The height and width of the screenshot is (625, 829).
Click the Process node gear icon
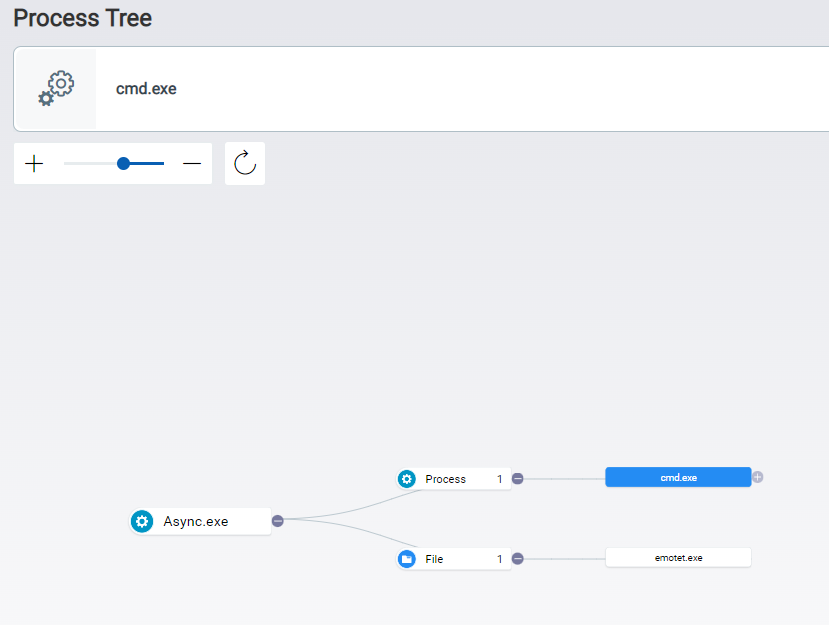pos(407,479)
